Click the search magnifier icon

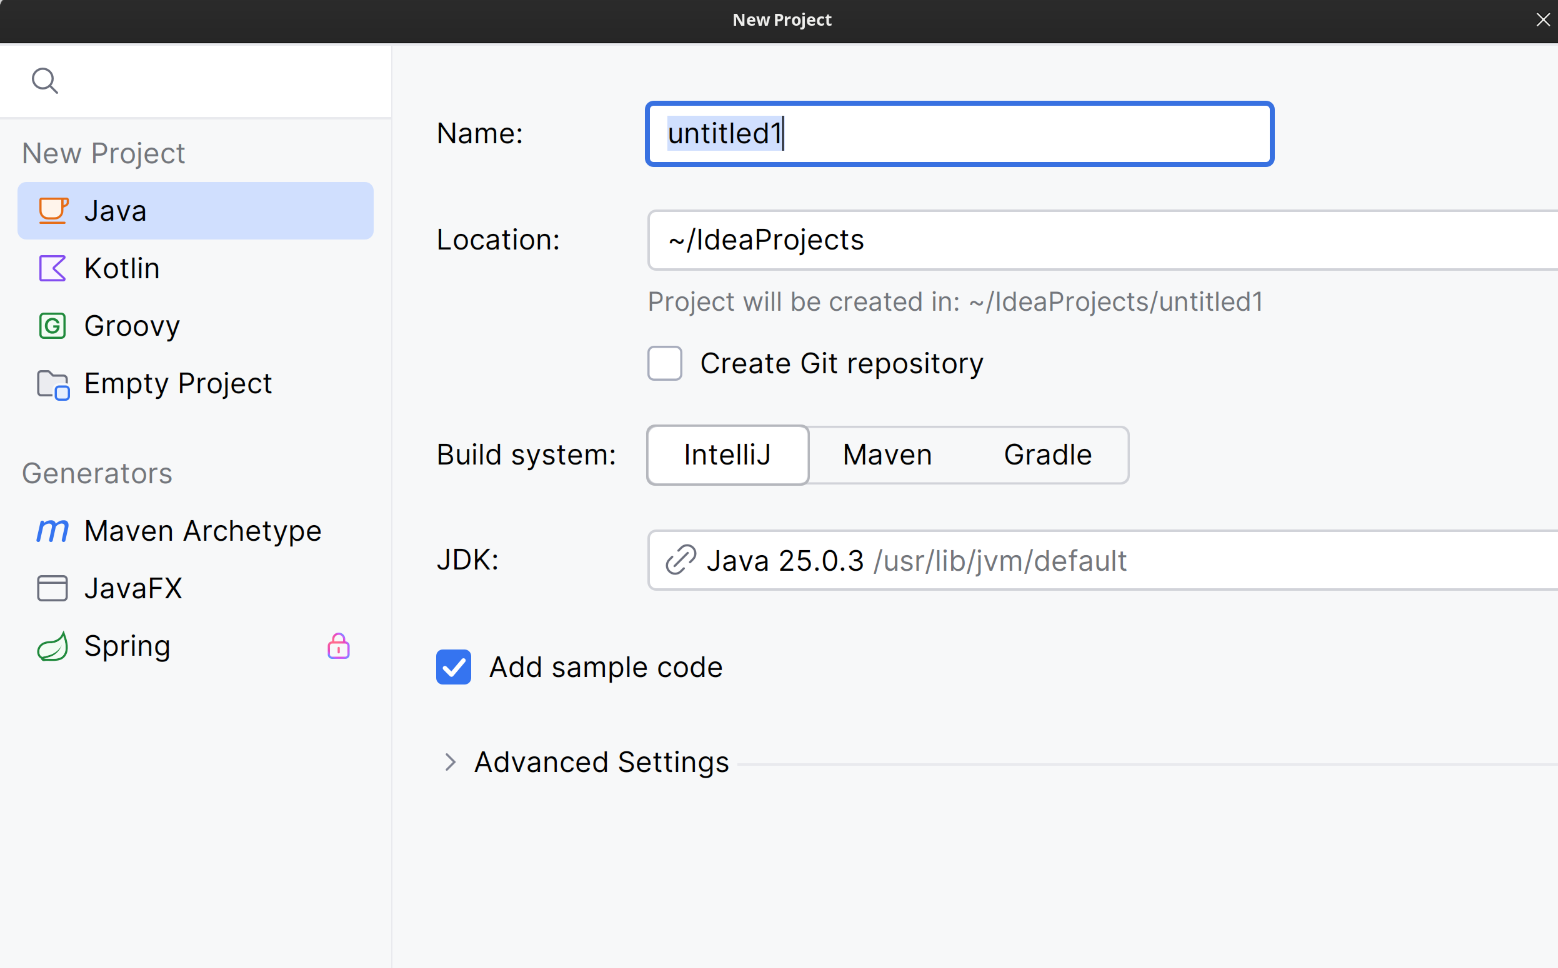(x=45, y=80)
